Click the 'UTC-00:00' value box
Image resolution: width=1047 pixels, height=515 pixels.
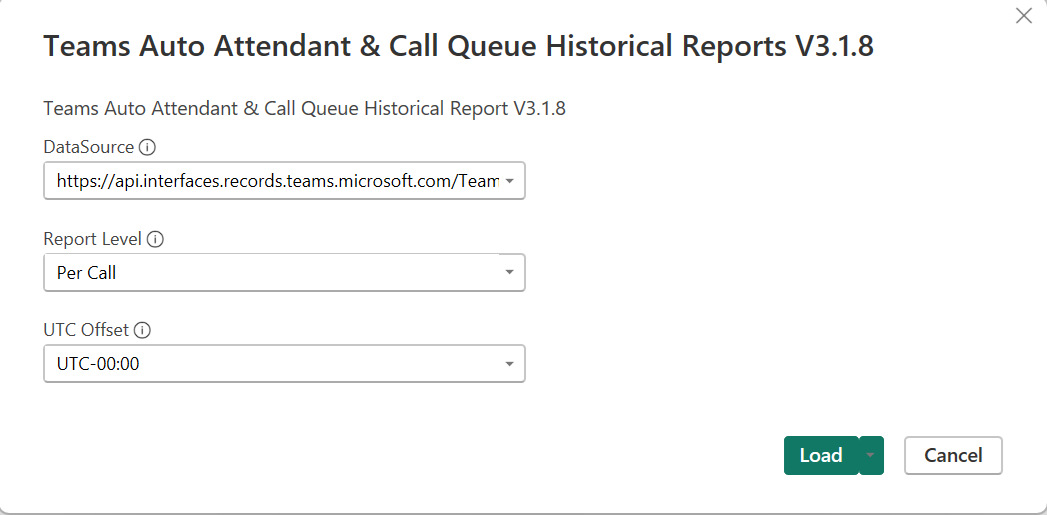[284, 363]
